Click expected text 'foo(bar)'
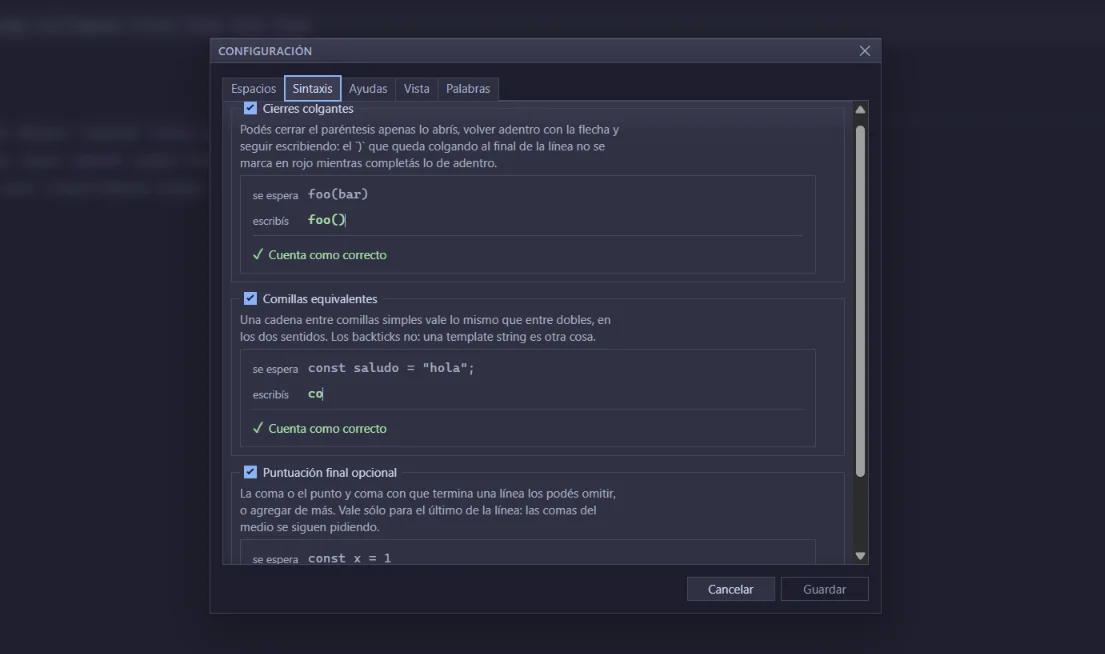The height and width of the screenshot is (654, 1105). (x=338, y=194)
